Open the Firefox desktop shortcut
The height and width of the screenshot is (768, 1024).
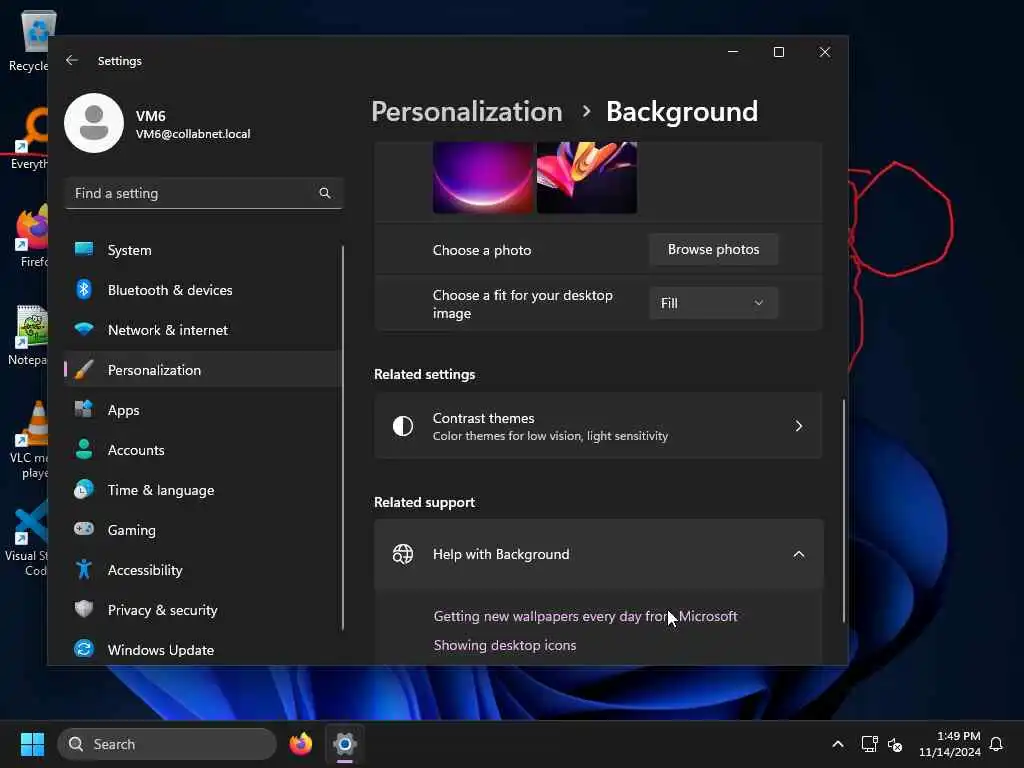click(30, 236)
